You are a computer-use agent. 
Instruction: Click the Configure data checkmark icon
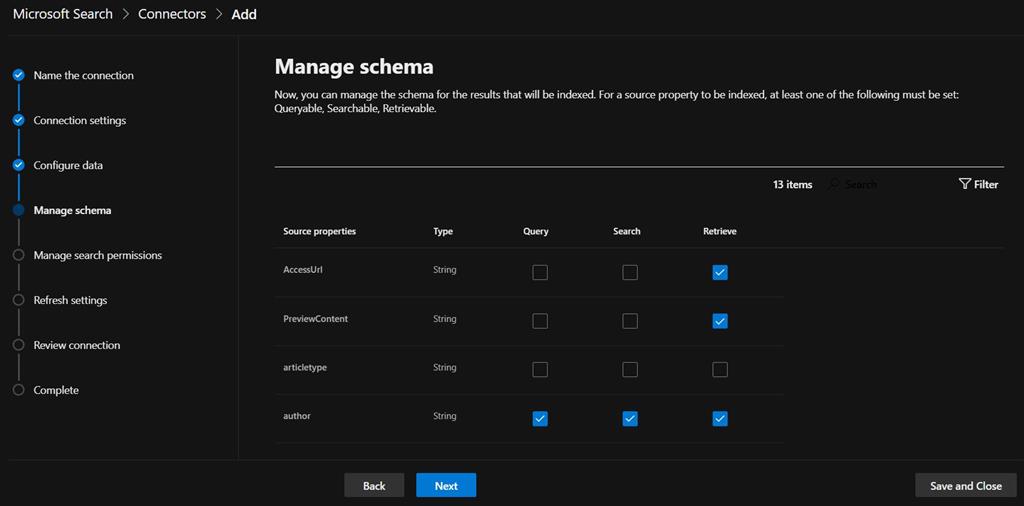coord(19,165)
